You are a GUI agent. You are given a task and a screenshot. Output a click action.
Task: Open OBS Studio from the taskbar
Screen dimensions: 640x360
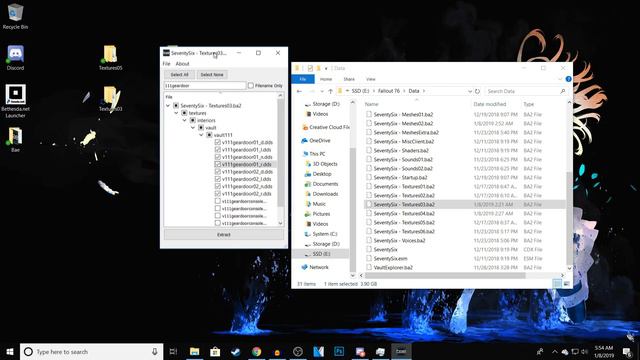(298, 351)
